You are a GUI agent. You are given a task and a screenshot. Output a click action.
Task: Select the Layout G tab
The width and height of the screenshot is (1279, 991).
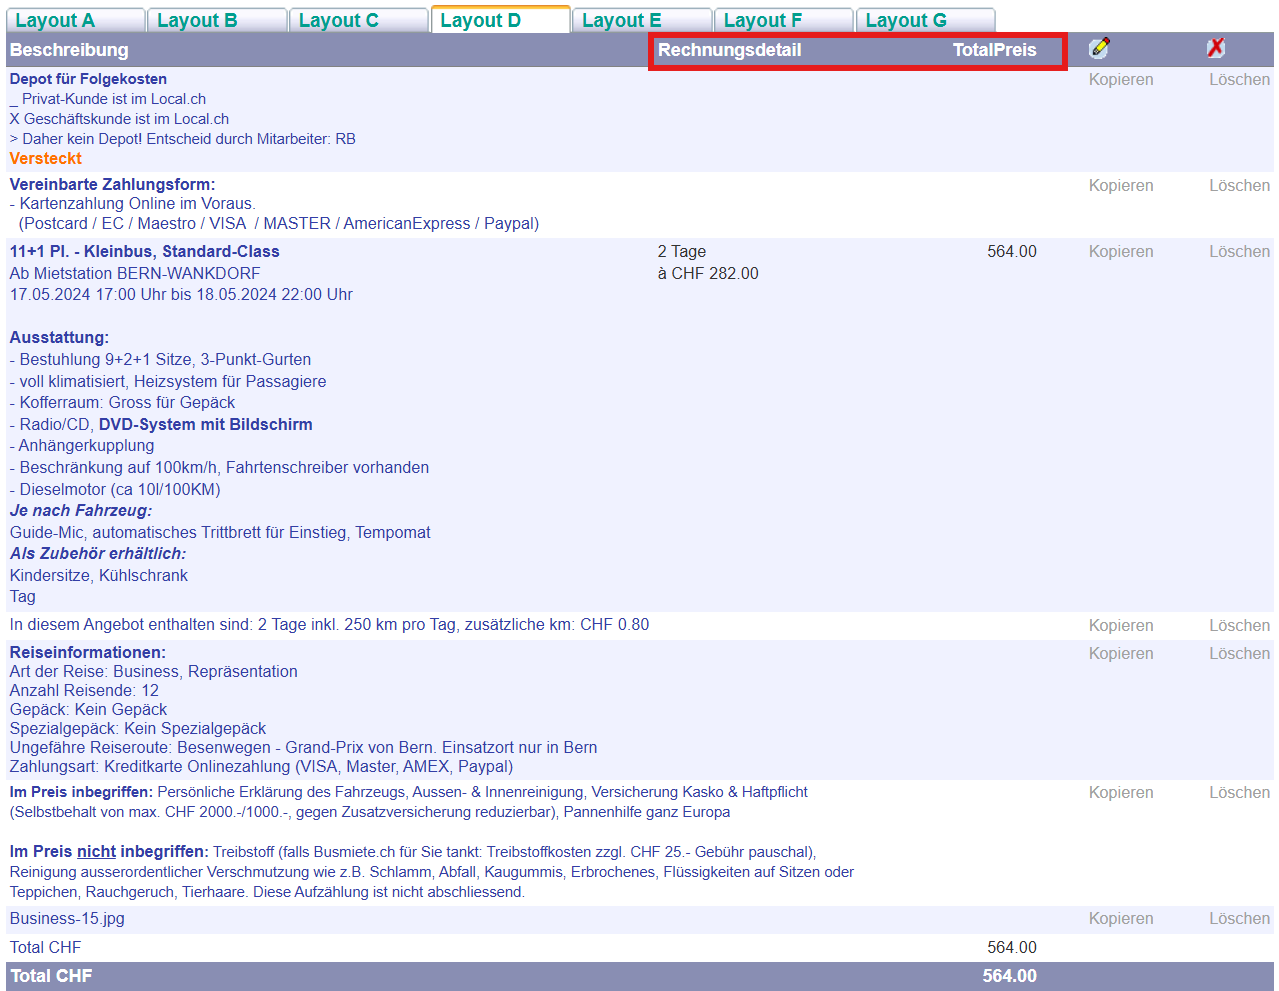point(926,20)
